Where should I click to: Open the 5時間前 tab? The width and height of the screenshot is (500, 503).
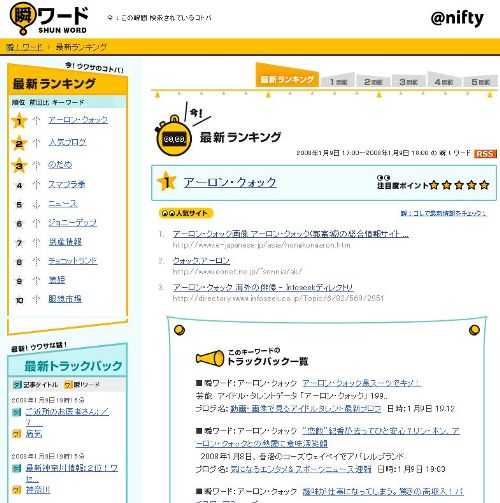480,81
